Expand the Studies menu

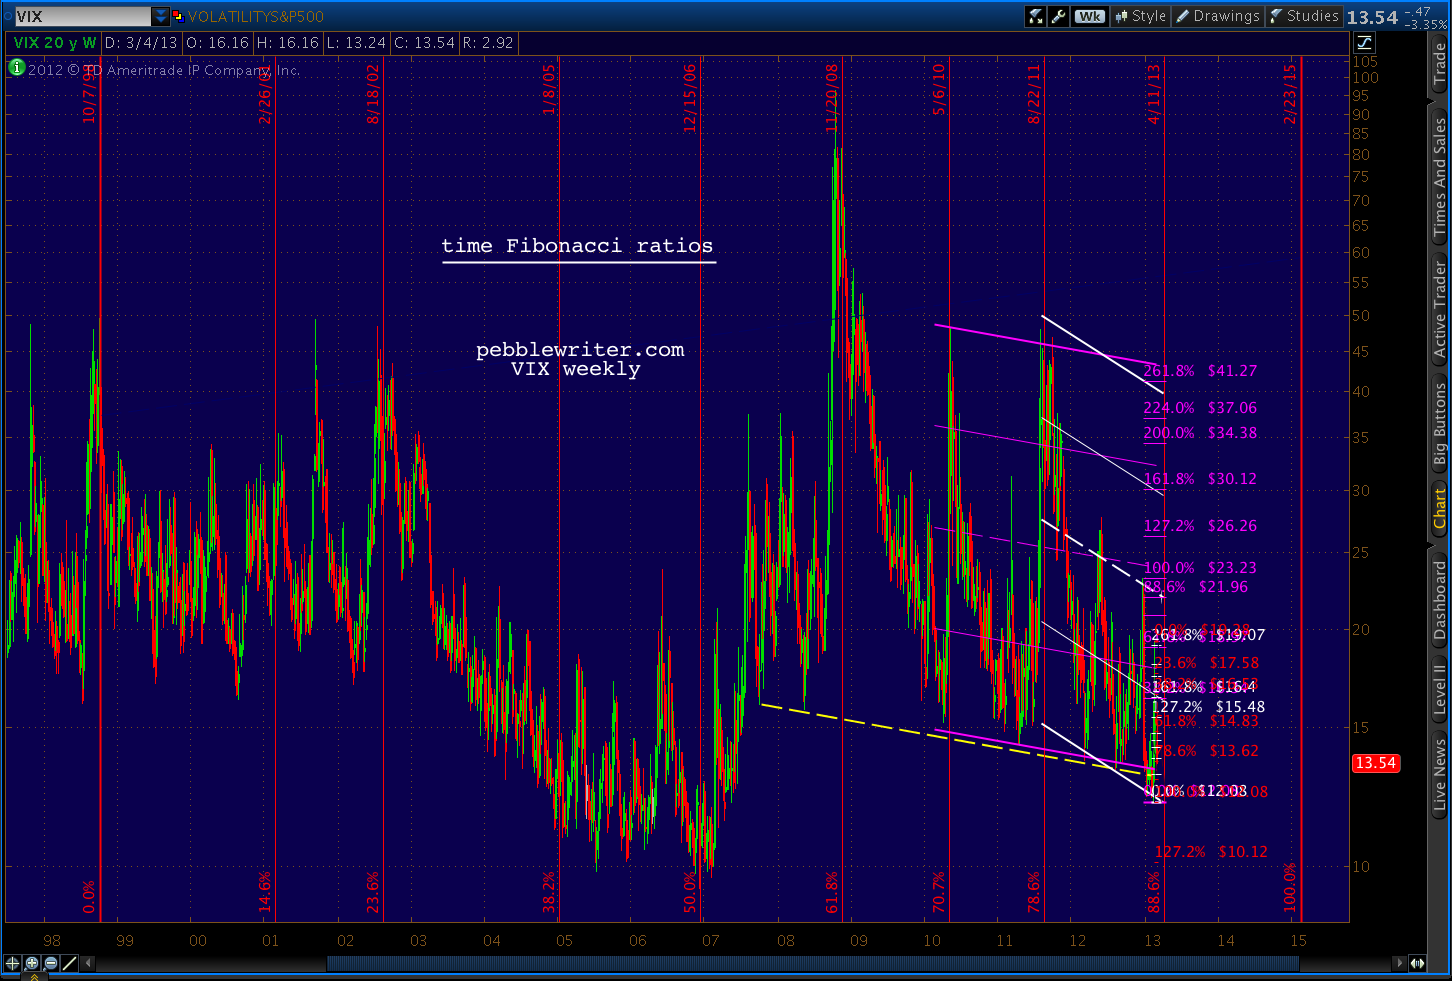[x=1304, y=16]
